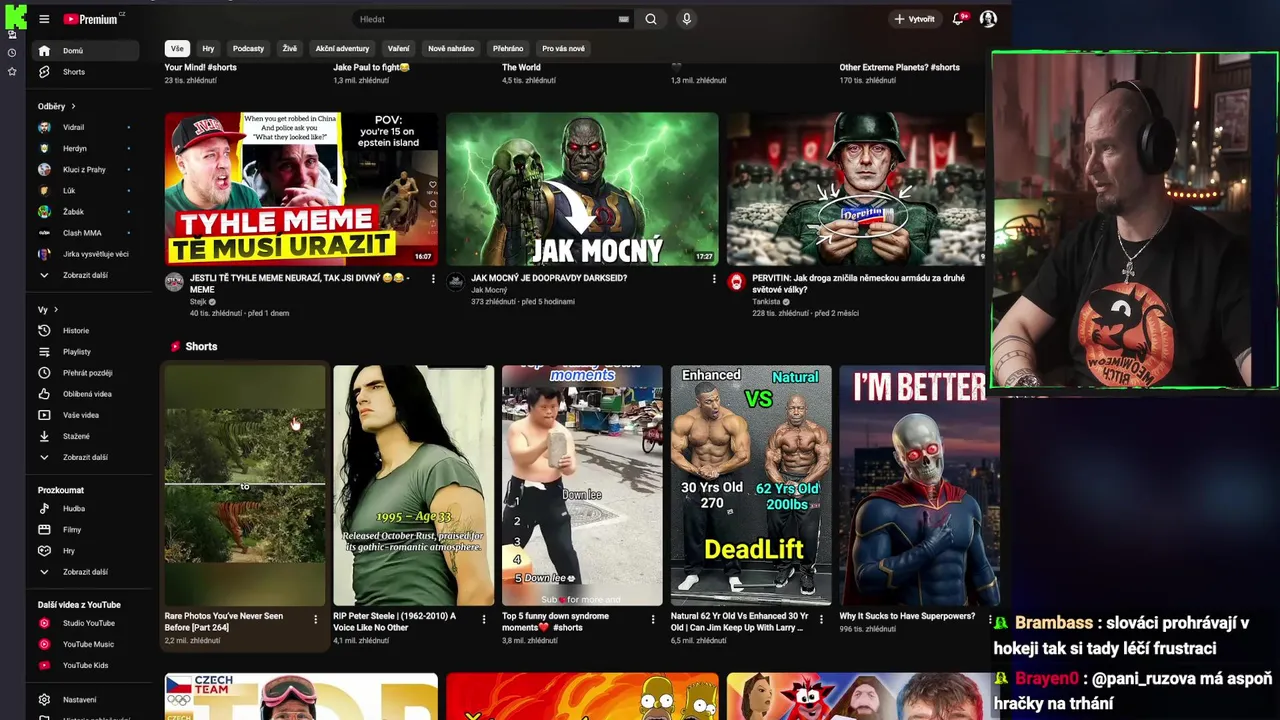The image size is (1280, 720).
Task: Open options for Natural 62 Yr Old short
Action: point(821,619)
